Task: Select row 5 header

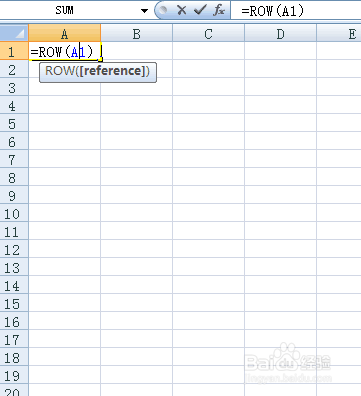Action: tap(14, 123)
